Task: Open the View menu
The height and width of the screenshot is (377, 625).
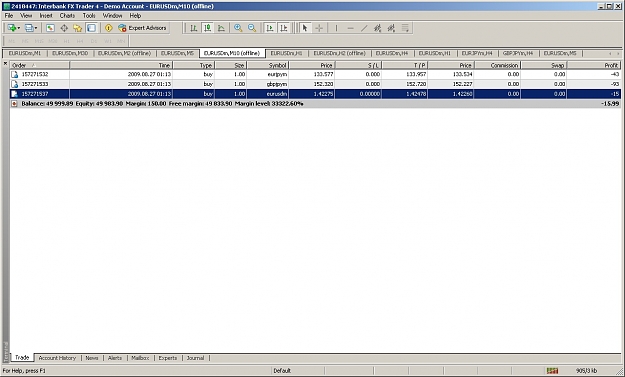Action: [x=26, y=16]
